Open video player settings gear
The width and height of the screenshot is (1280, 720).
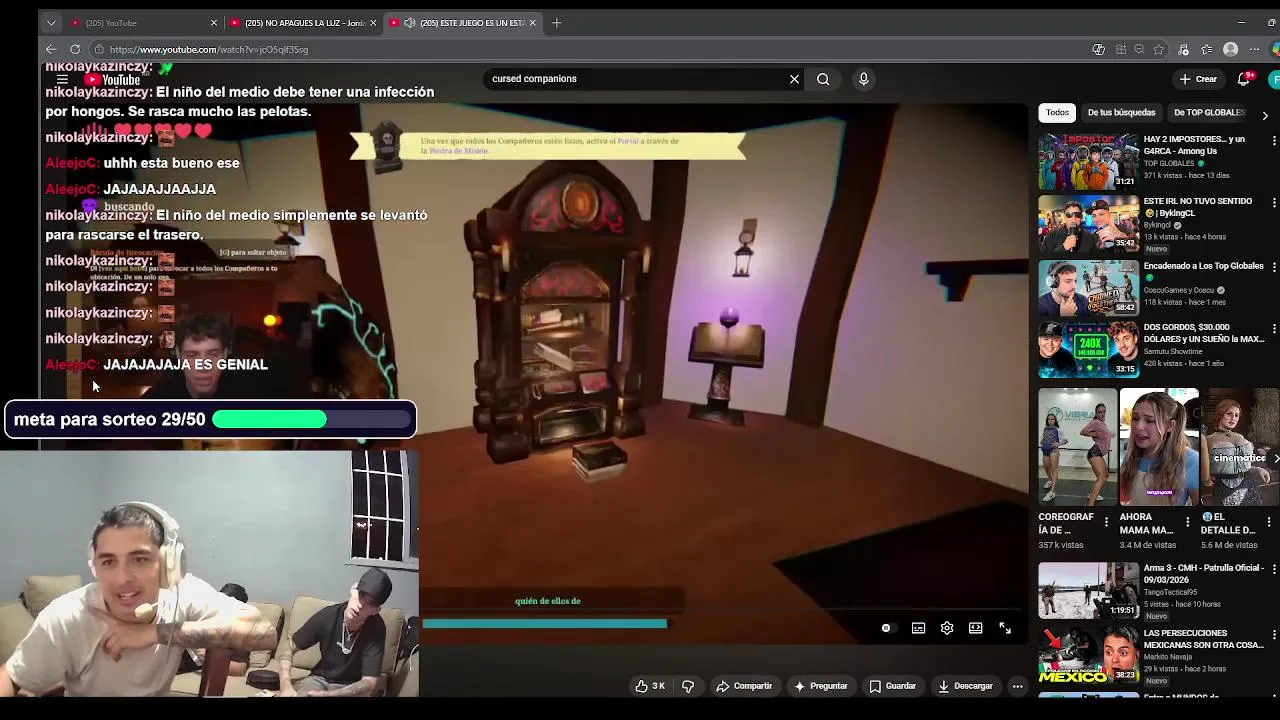coord(947,628)
